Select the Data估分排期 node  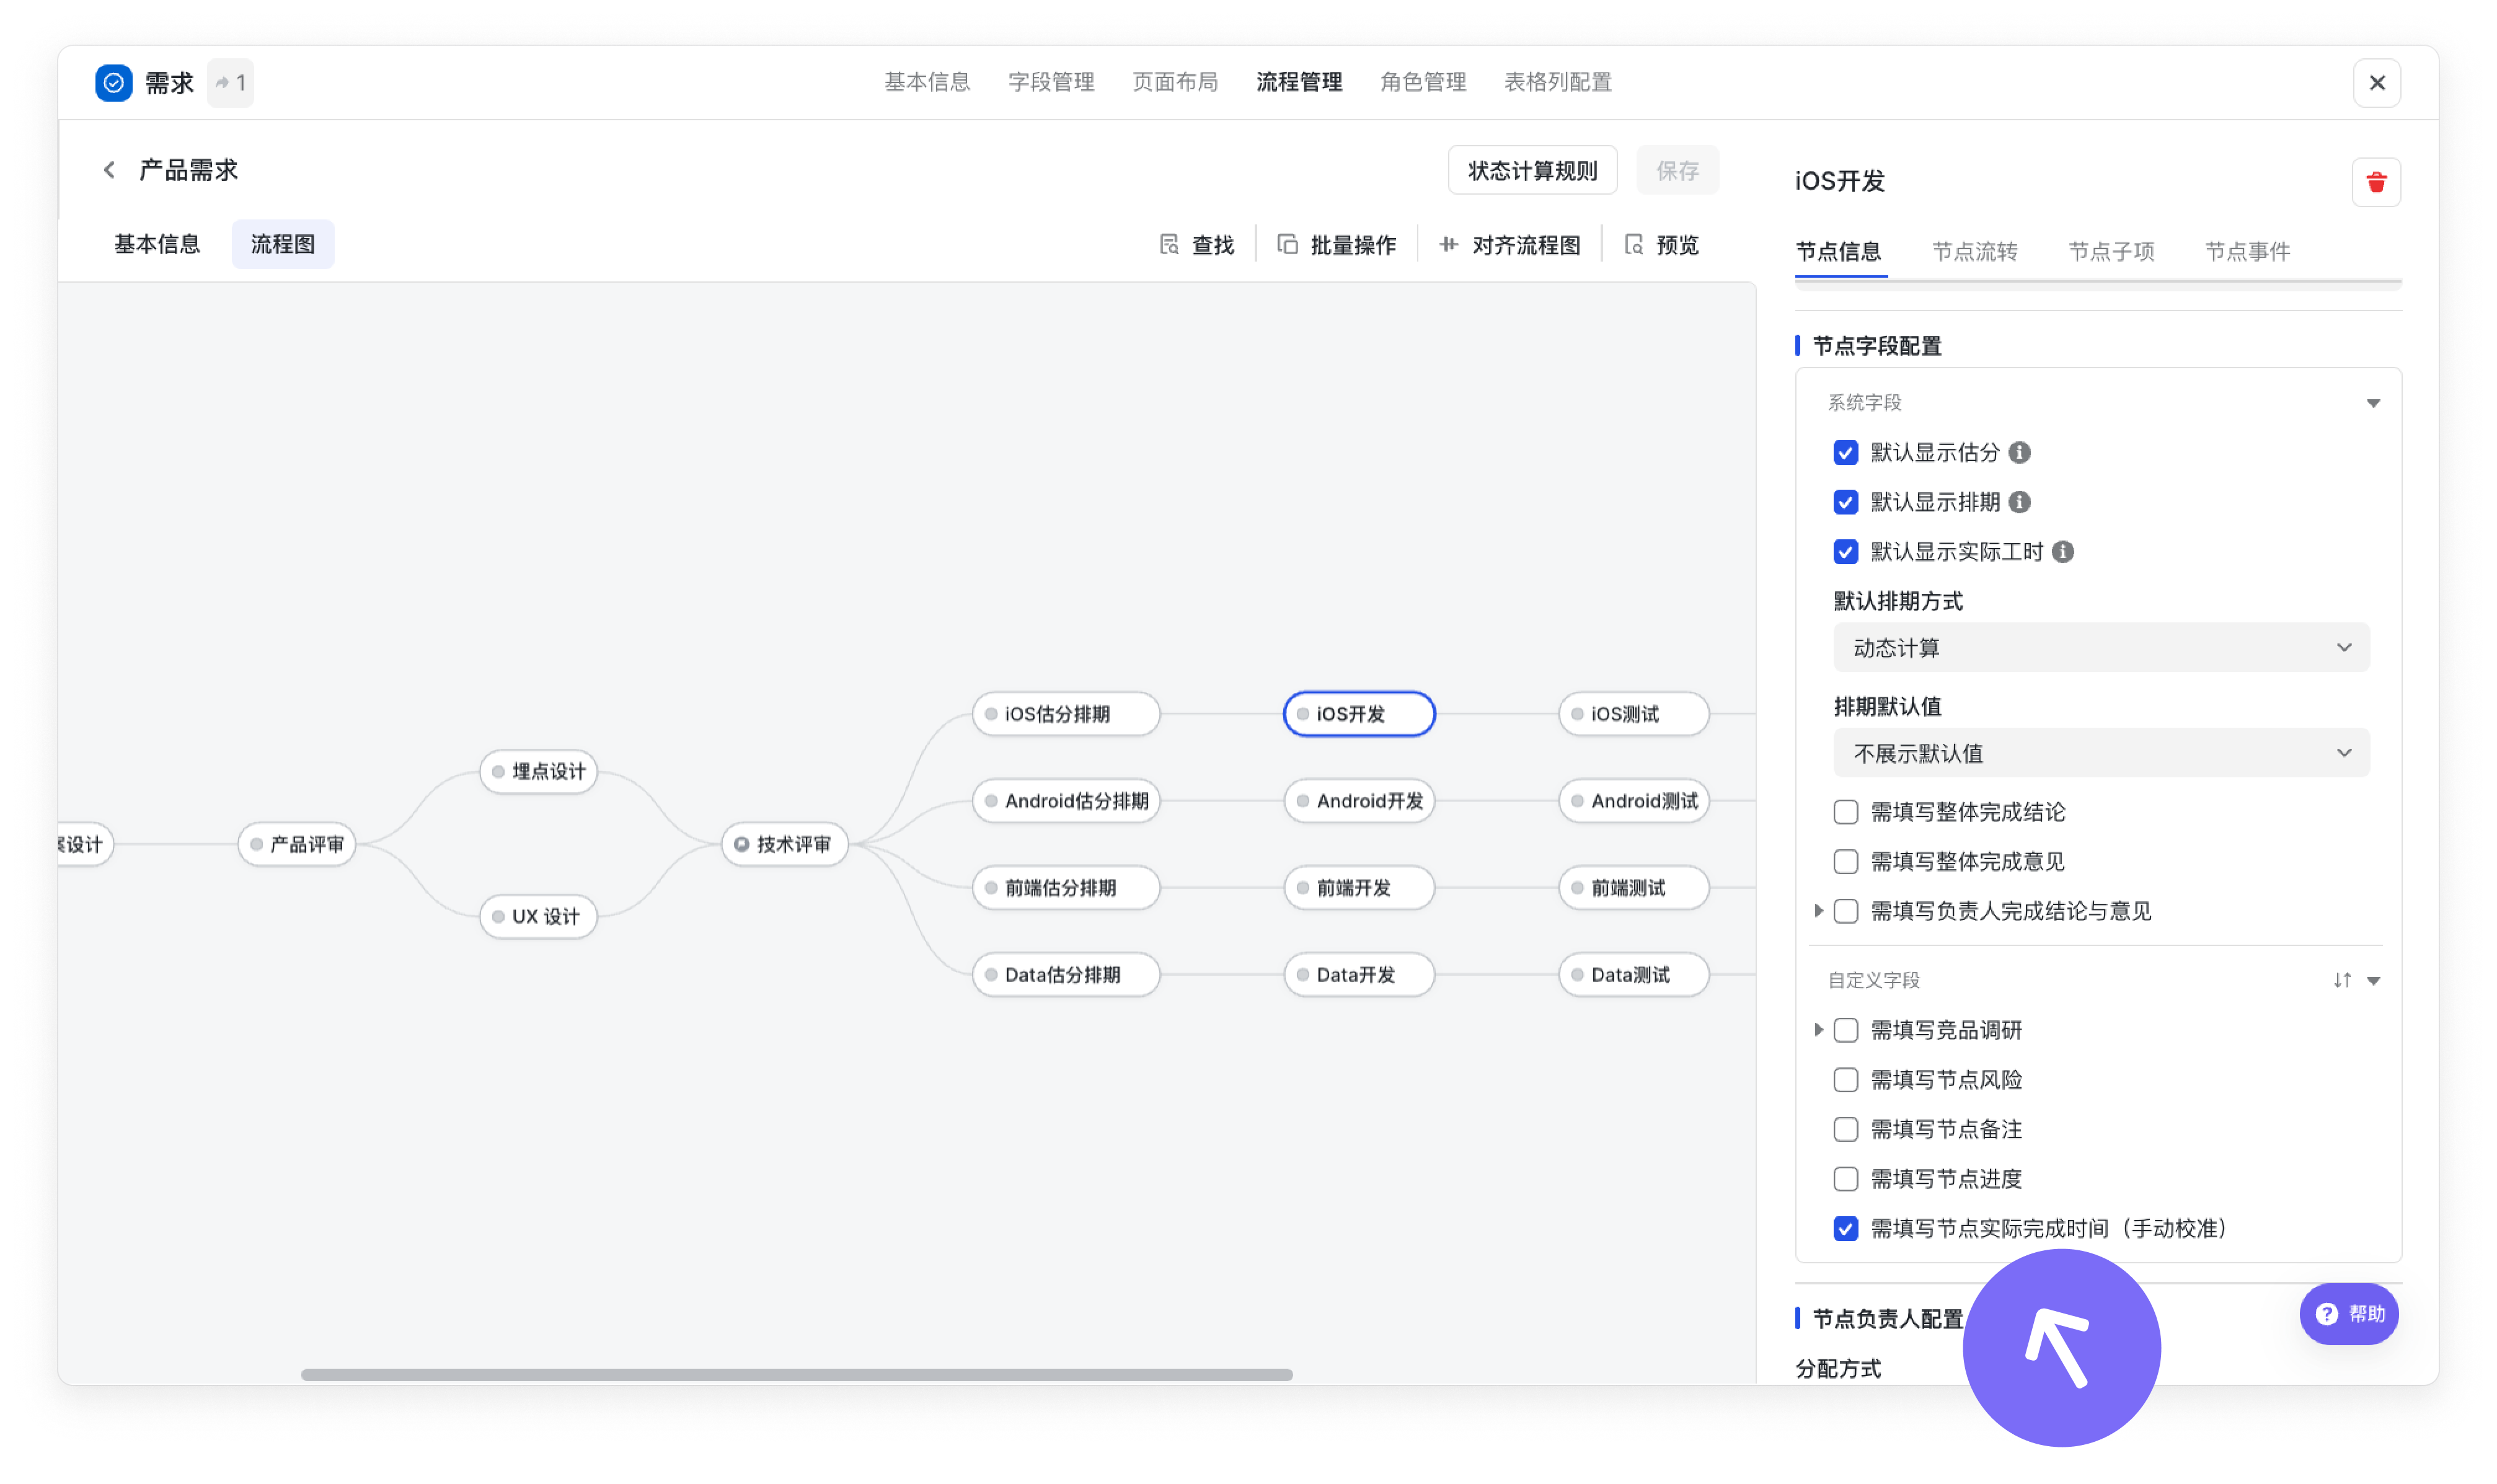pos(1065,975)
